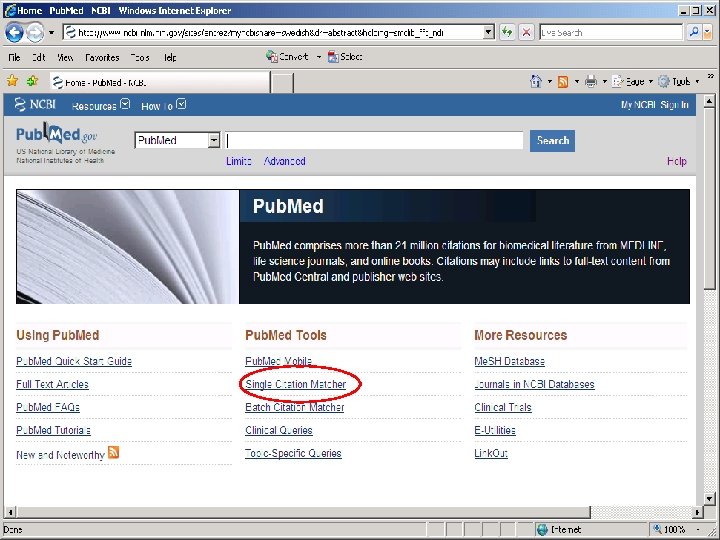This screenshot has width=720, height=540.
Task: Open the Full Text Articles link
Action: [52, 384]
